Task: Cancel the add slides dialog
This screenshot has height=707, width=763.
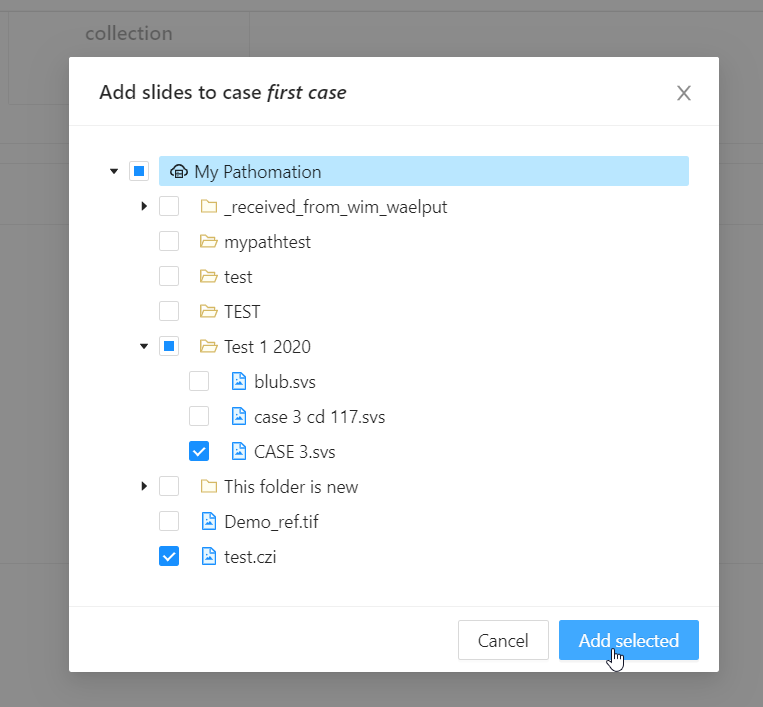Action: [x=503, y=641]
